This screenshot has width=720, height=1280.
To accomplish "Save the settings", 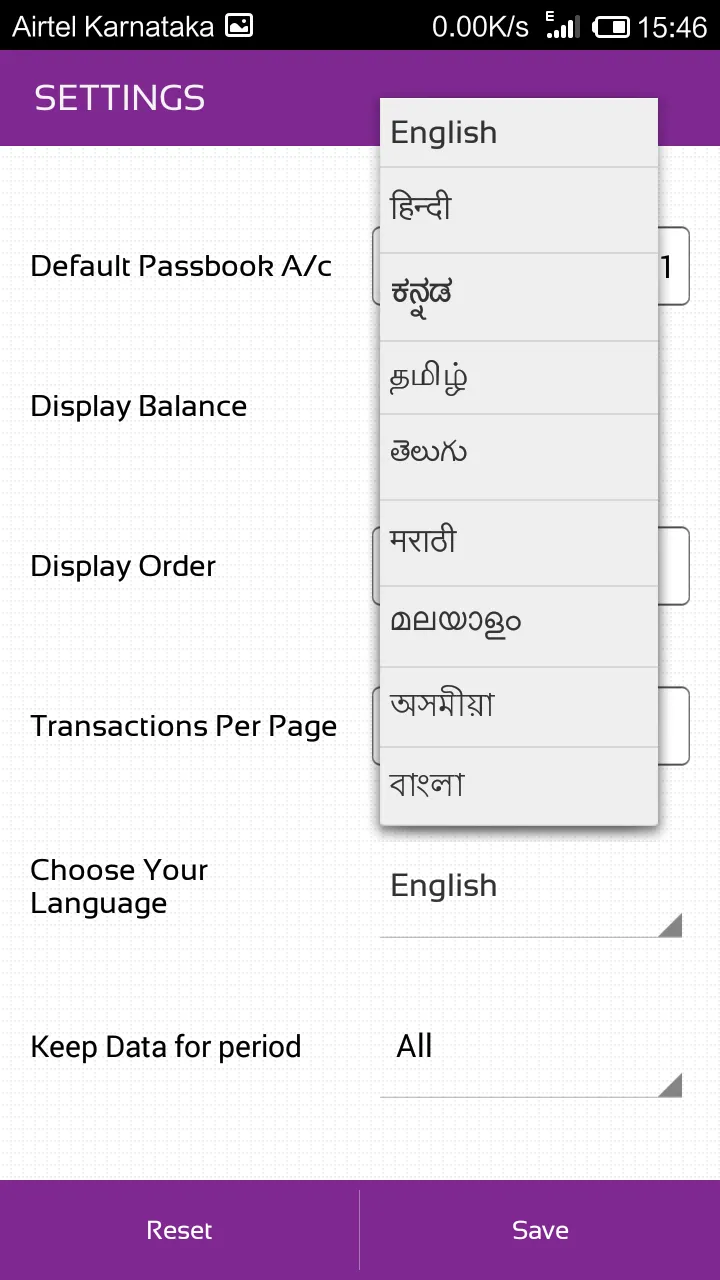I will (x=540, y=1230).
